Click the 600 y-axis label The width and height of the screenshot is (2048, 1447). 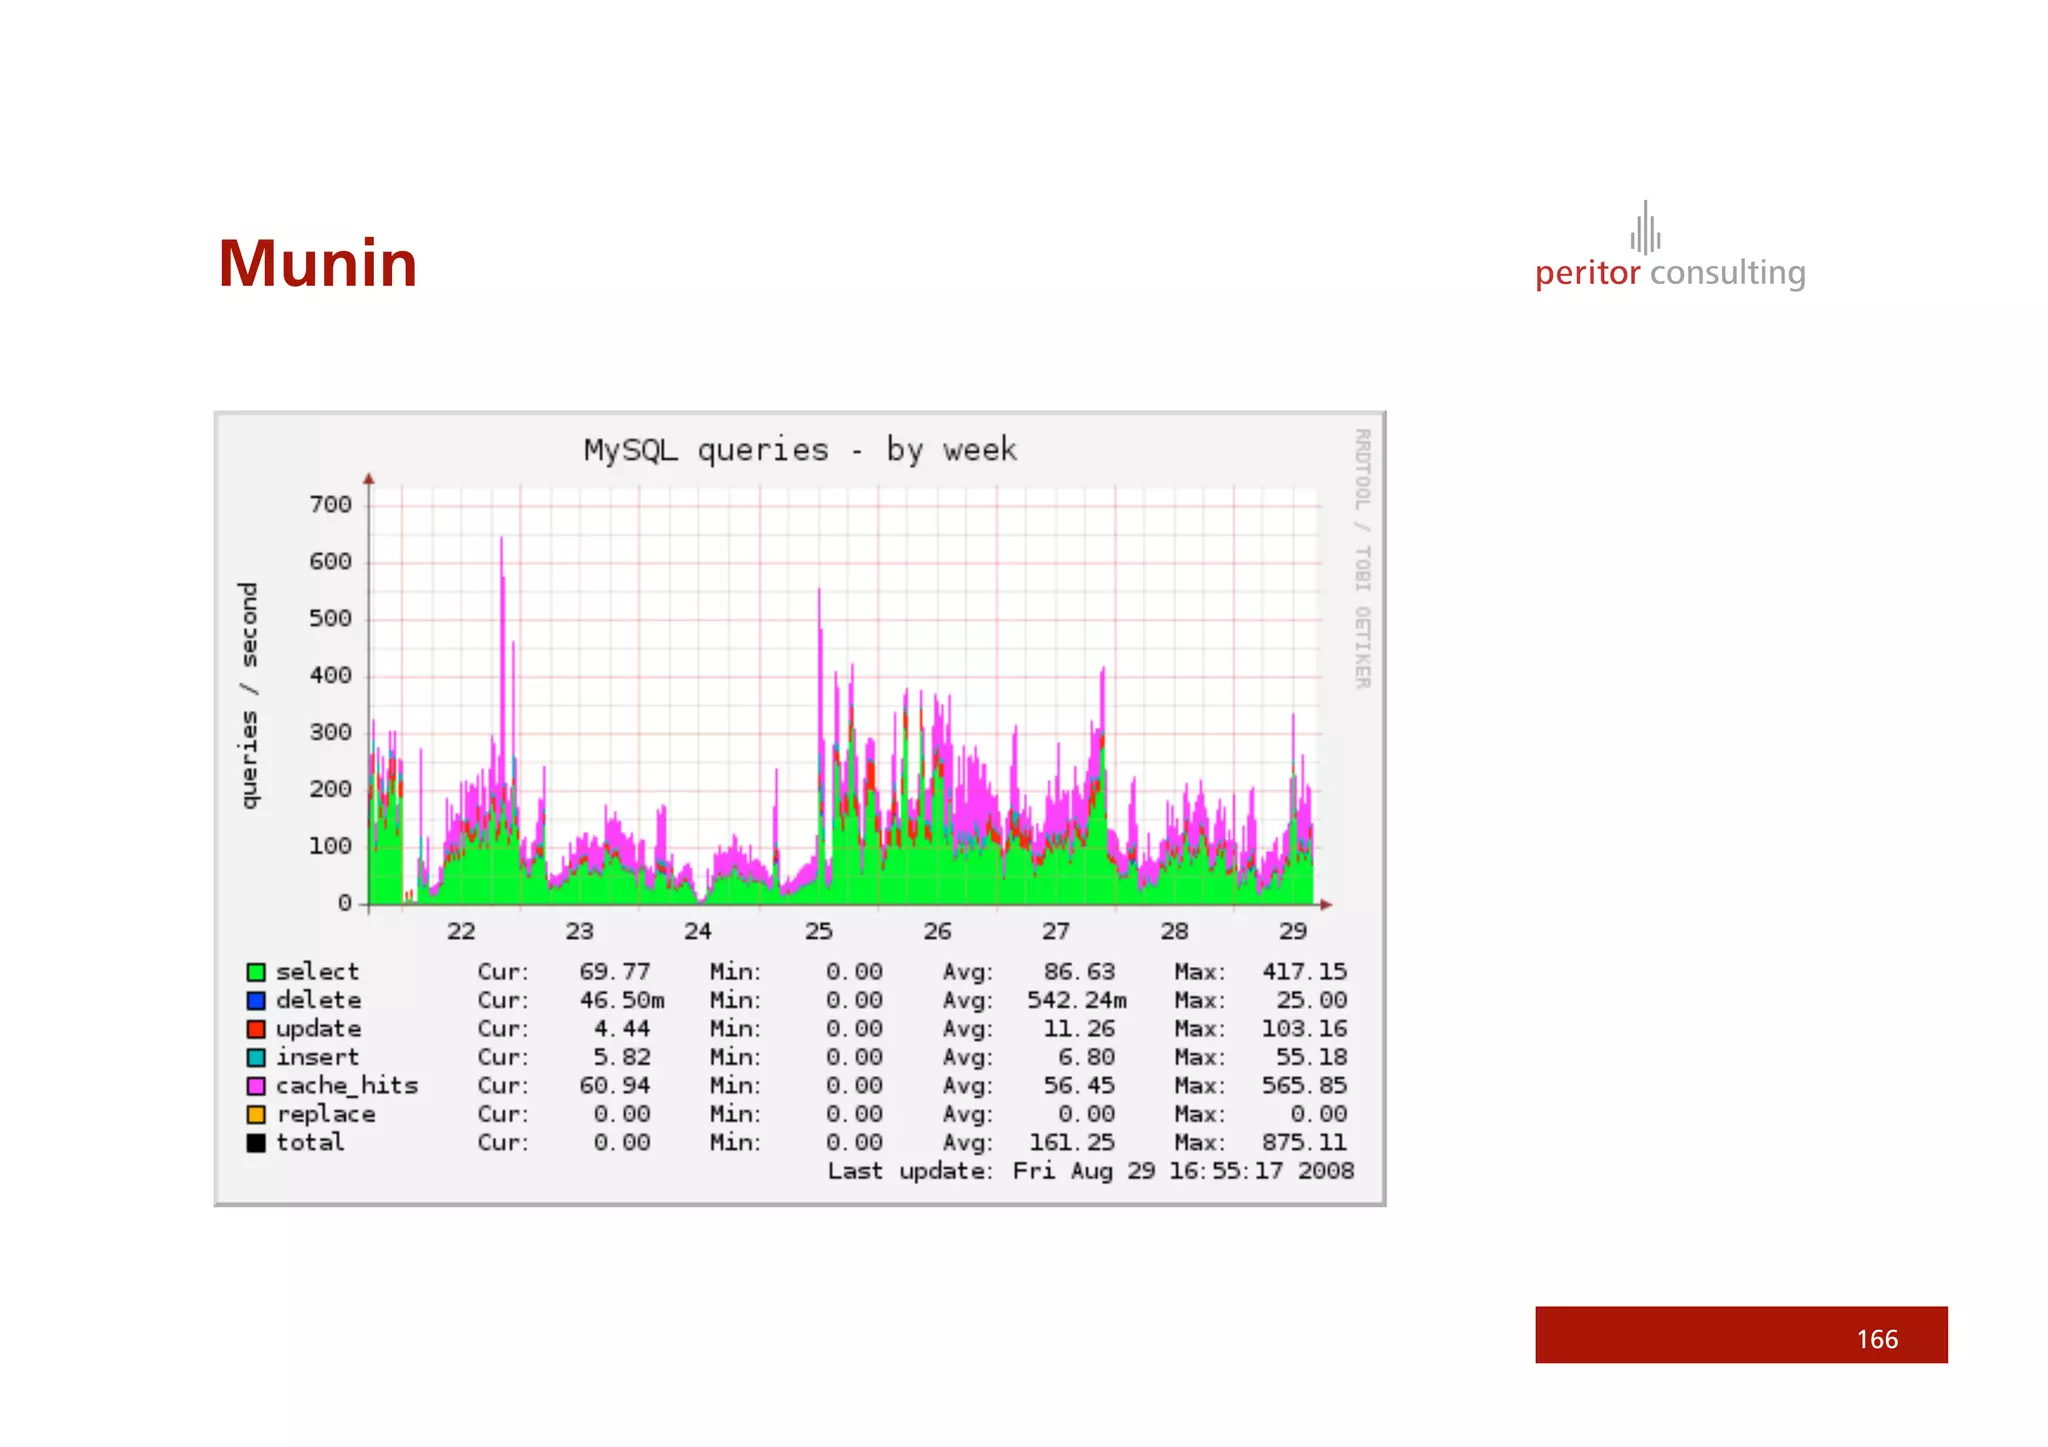331,562
